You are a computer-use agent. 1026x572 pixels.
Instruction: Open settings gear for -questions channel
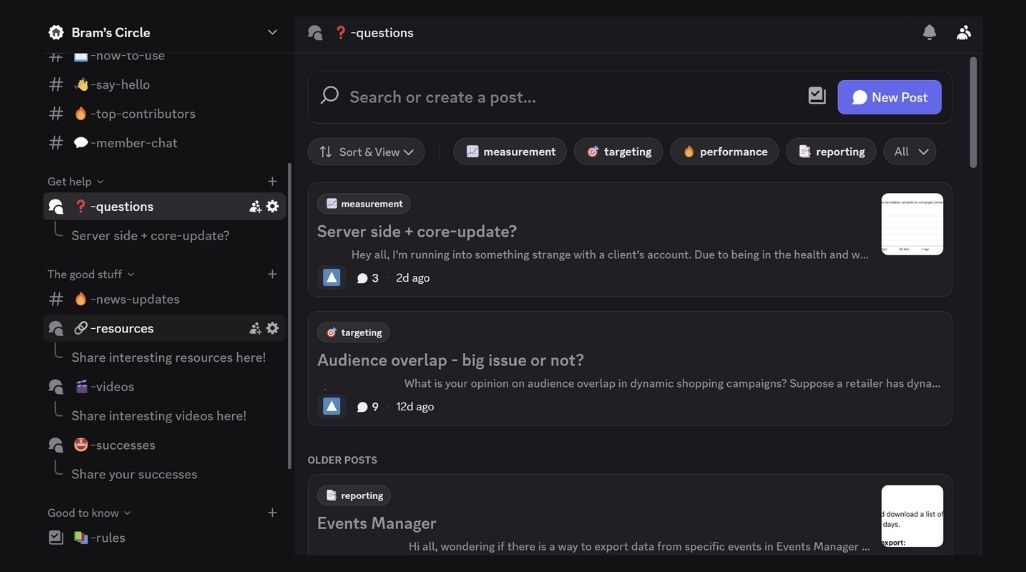(x=272, y=206)
